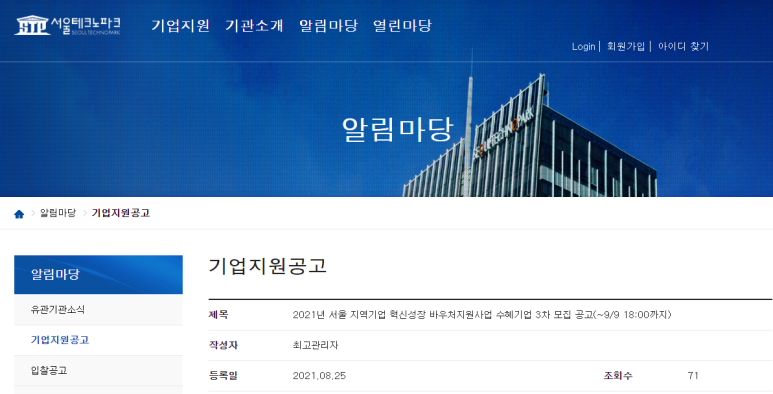Click the large 알림마당 banner title
Image resolution: width=773 pixels, height=394 pixels.
397,130
